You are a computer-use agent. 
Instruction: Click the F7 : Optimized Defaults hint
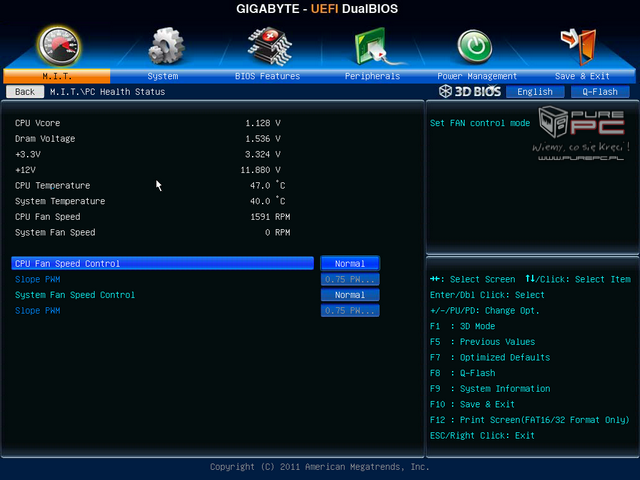[x=490, y=357]
